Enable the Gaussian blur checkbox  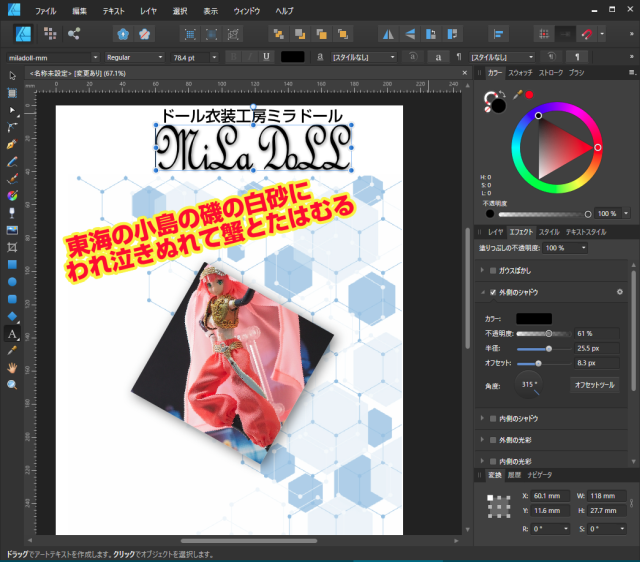point(493,271)
